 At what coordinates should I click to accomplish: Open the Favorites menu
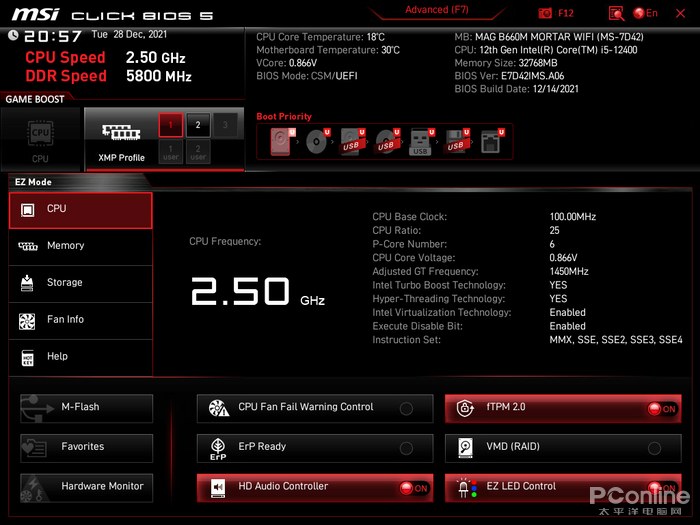click(87, 448)
